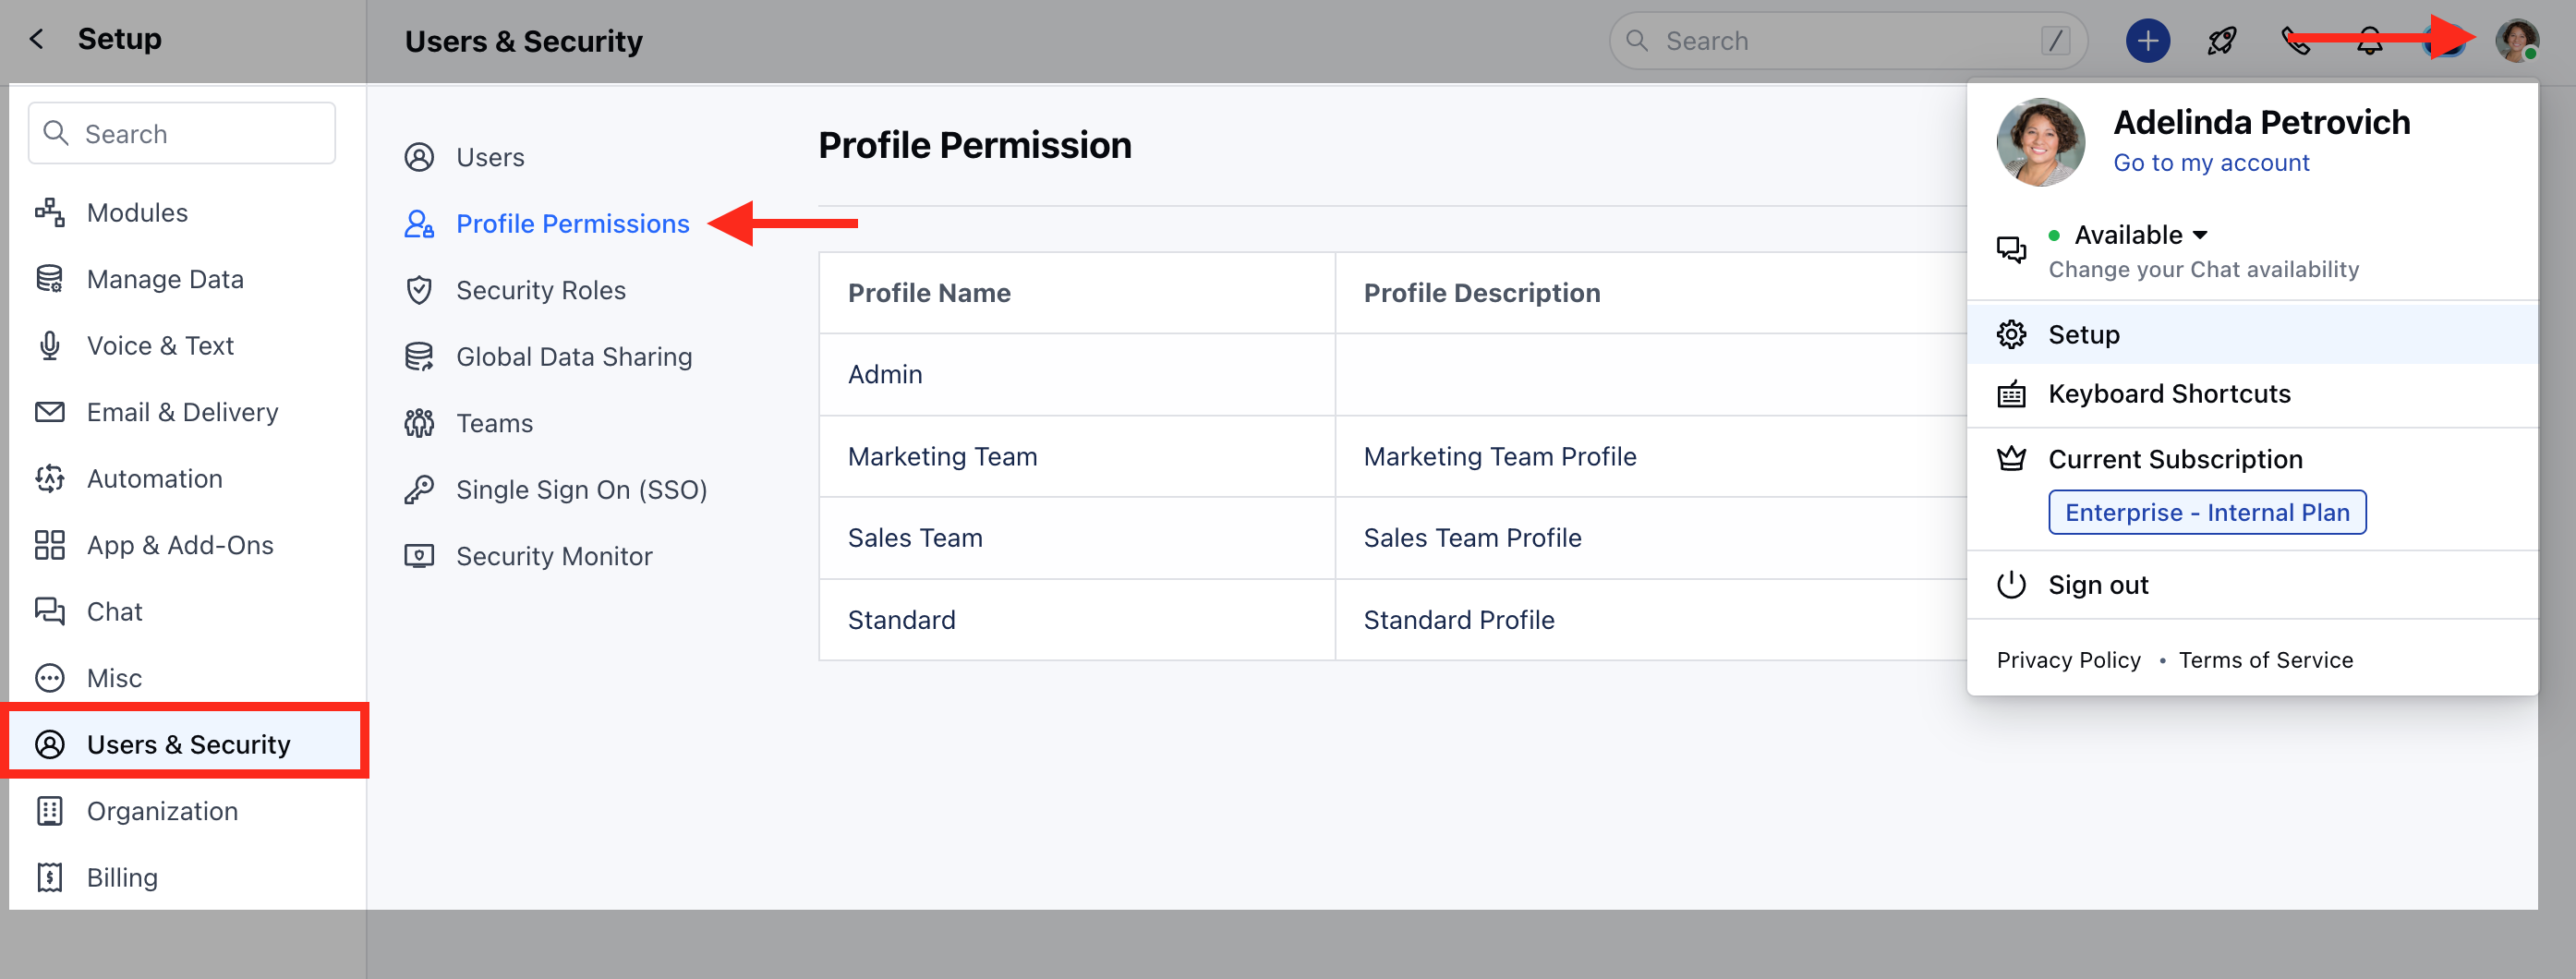This screenshot has height=979, width=2576.
Task: Click the user avatar with green status dot
Action: (x=2519, y=40)
